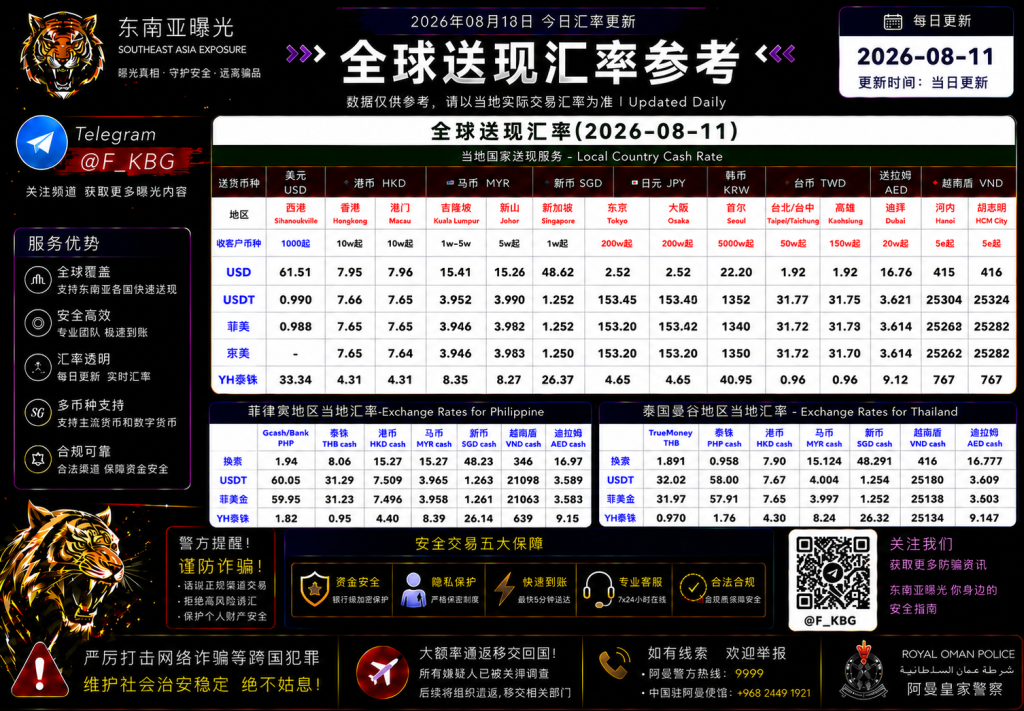This screenshot has width=1024, height=711.
Task: Click the red circular airplane icon
Action: tap(383, 672)
